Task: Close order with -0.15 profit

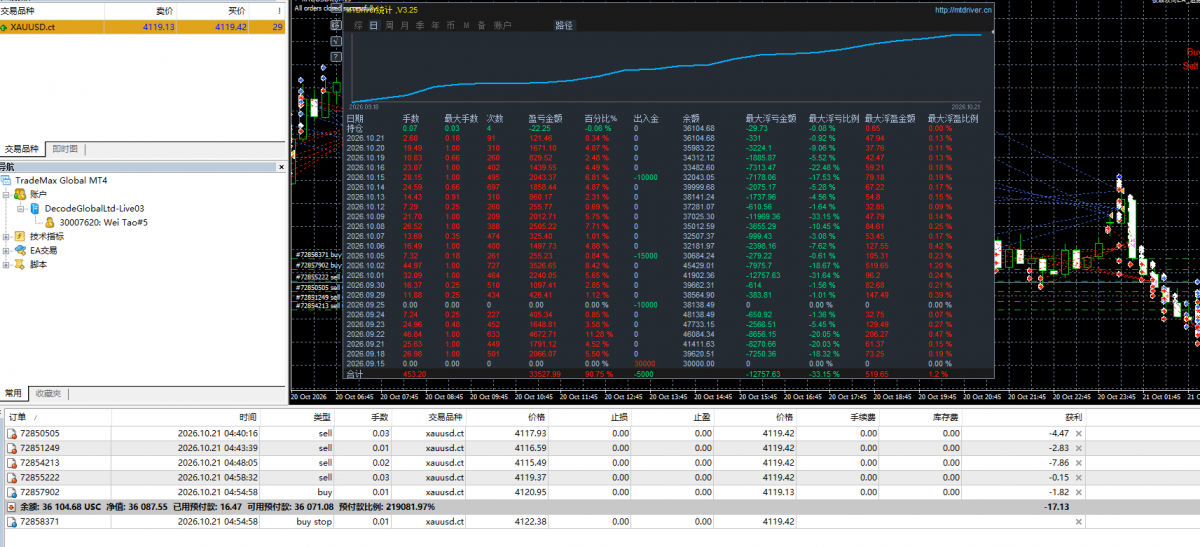Action: tap(1078, 478)
